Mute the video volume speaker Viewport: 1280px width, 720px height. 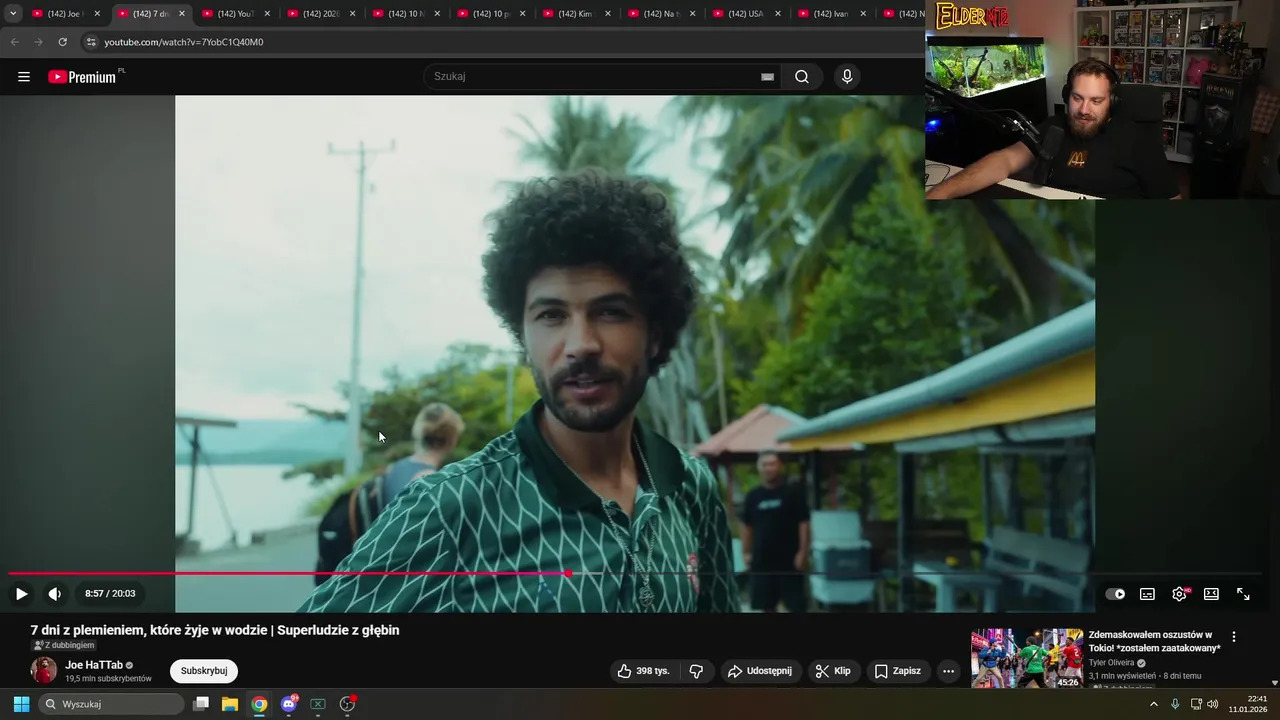coord(55,594)
